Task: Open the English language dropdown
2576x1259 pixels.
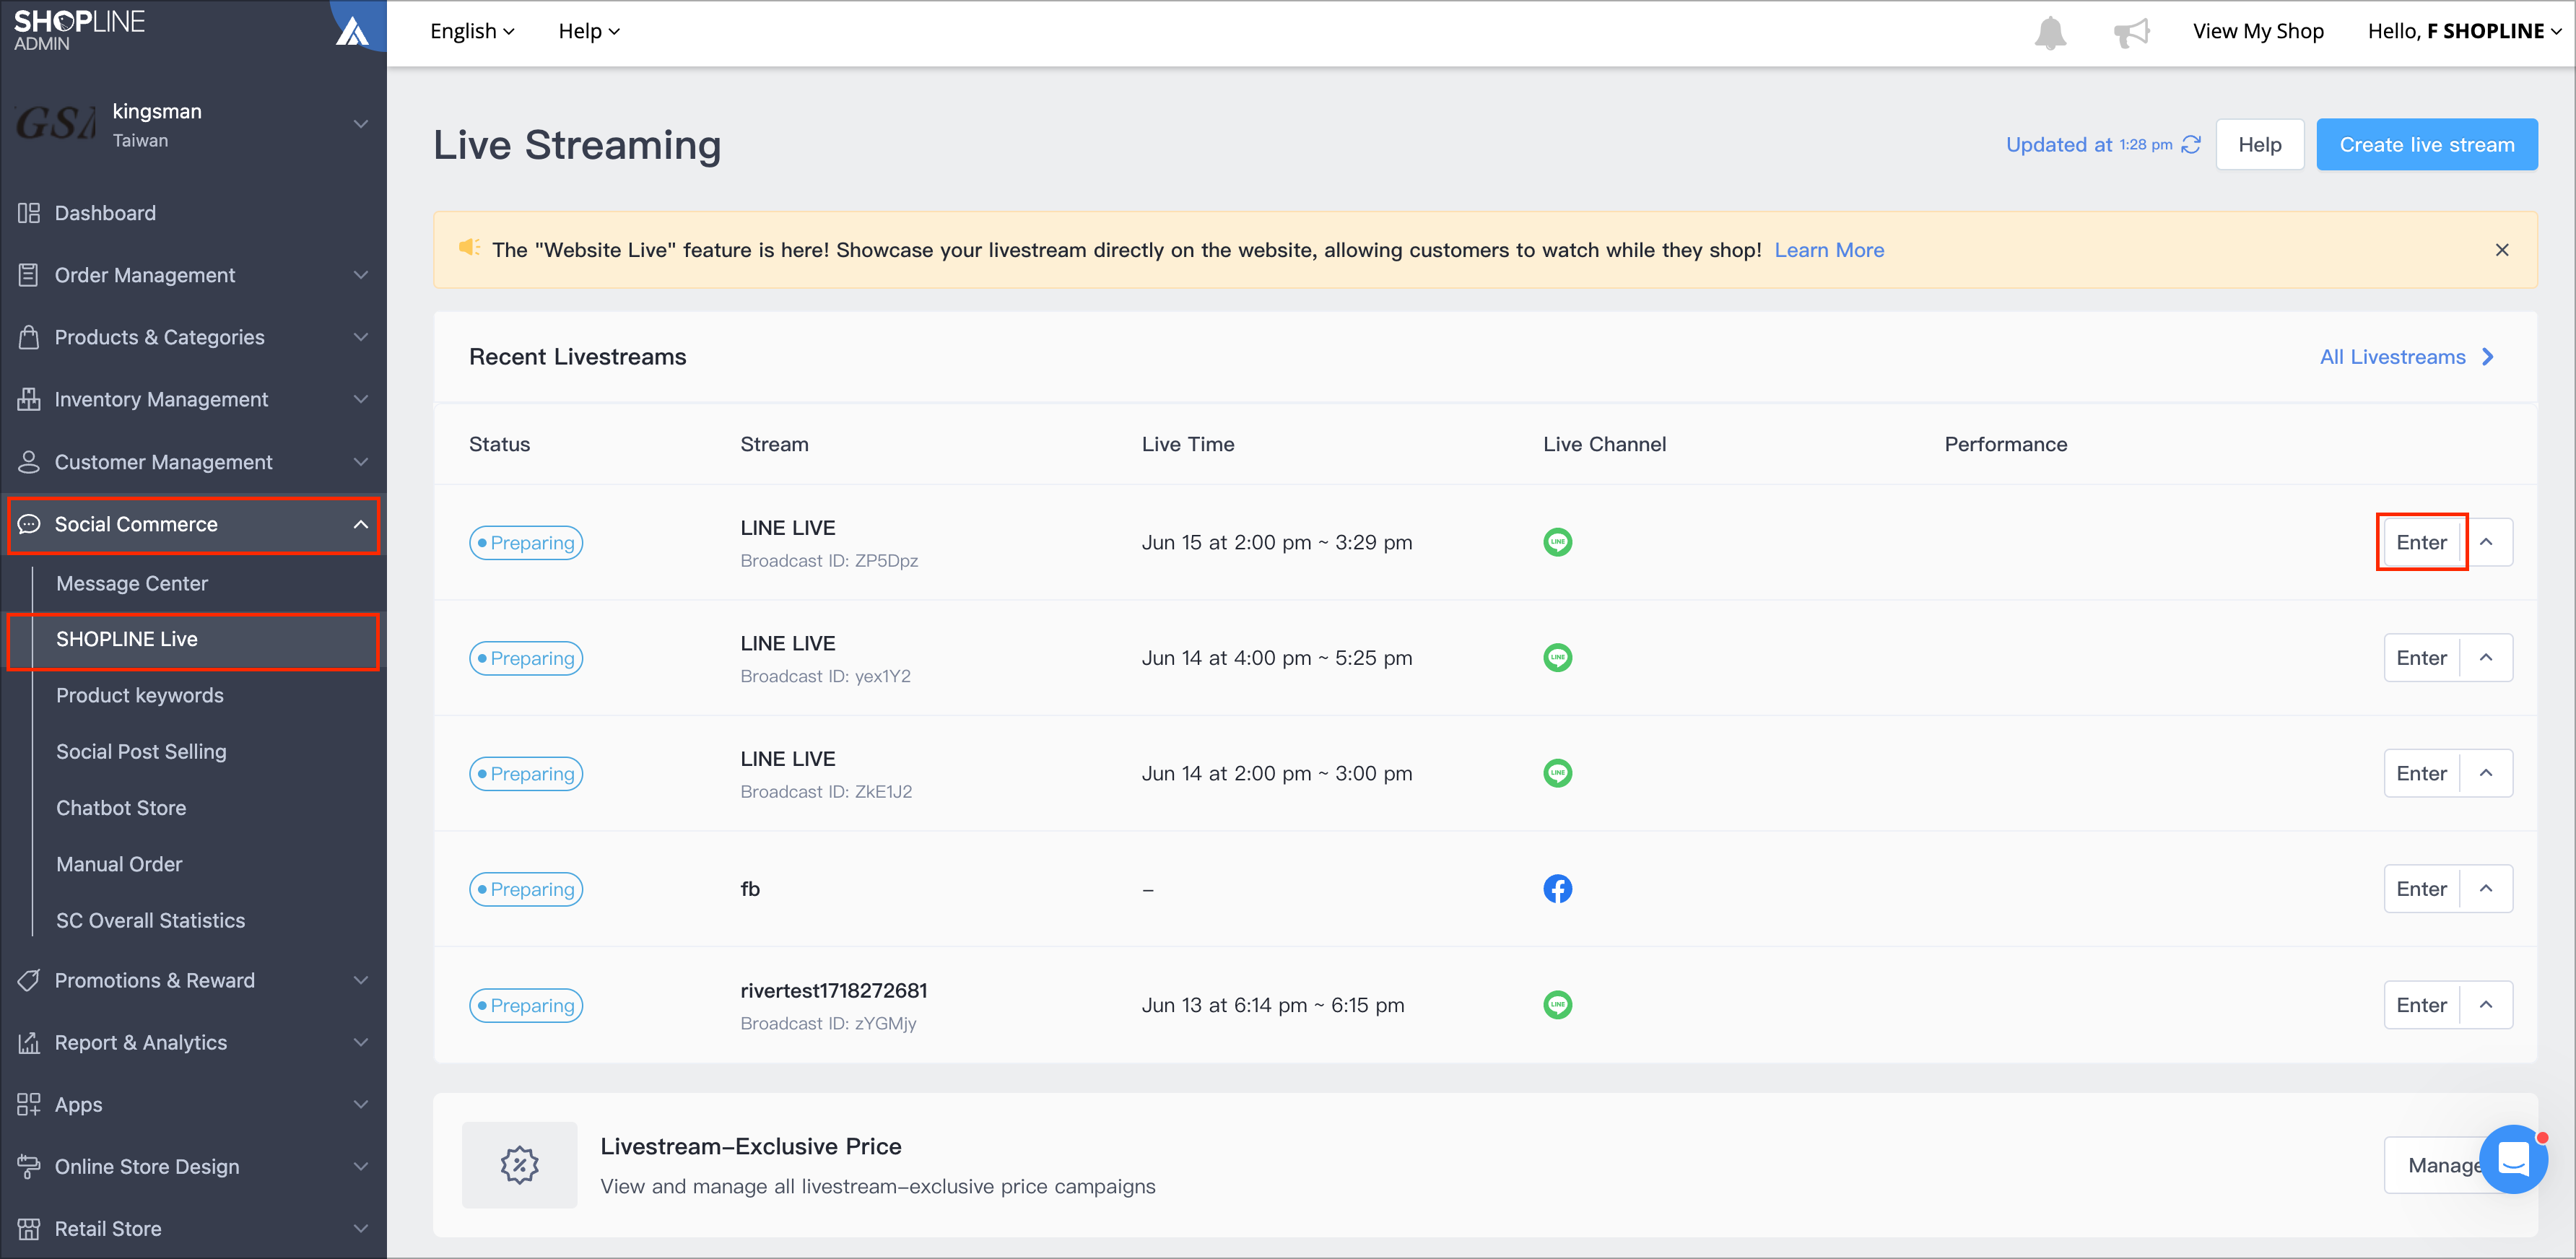Action: (x=472, y=32)
